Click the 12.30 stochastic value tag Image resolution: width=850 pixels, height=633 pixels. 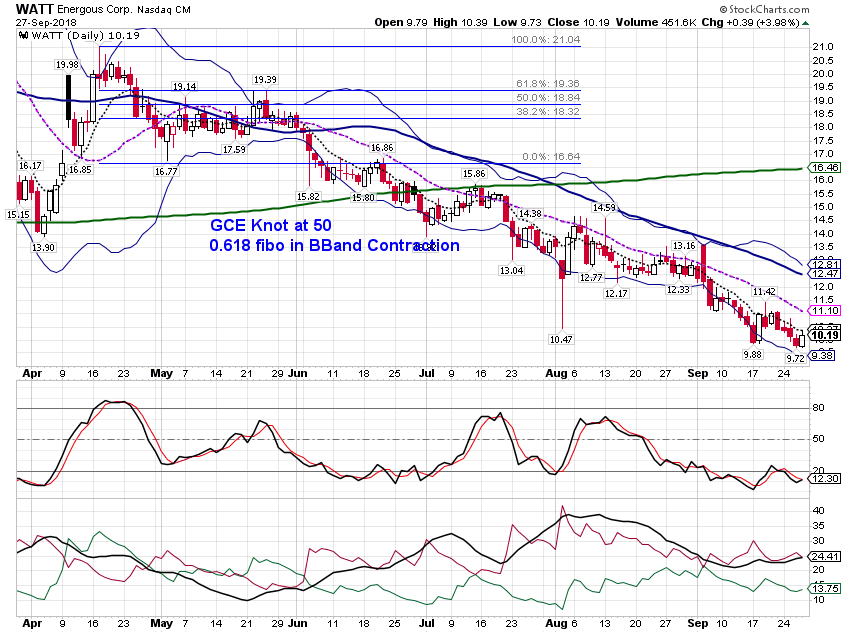pyautogui.click(x=825, y=479)
